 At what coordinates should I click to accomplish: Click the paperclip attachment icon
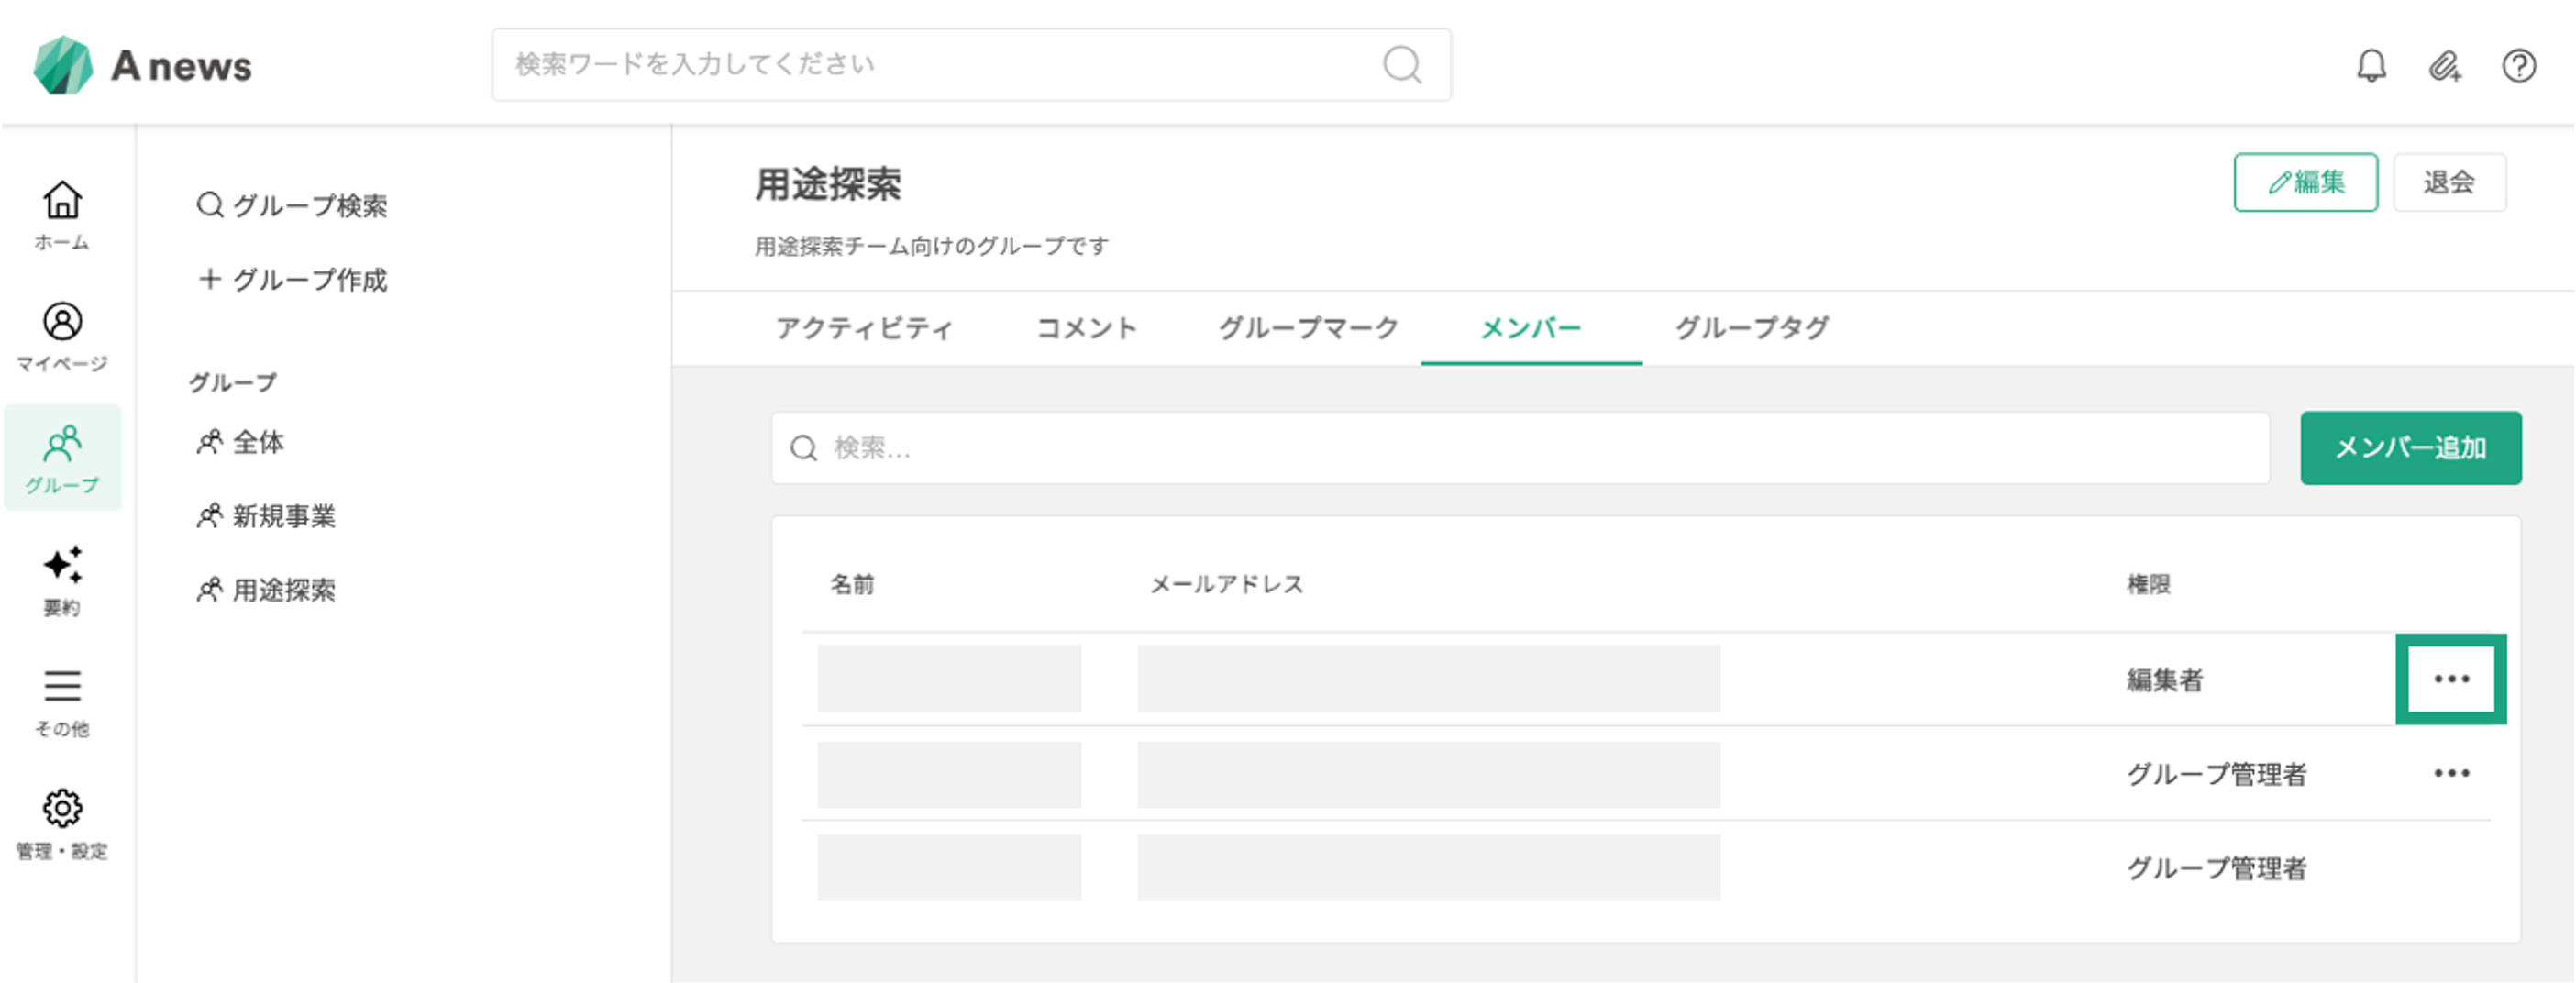pyautogui.click(x=2445, y=66)
